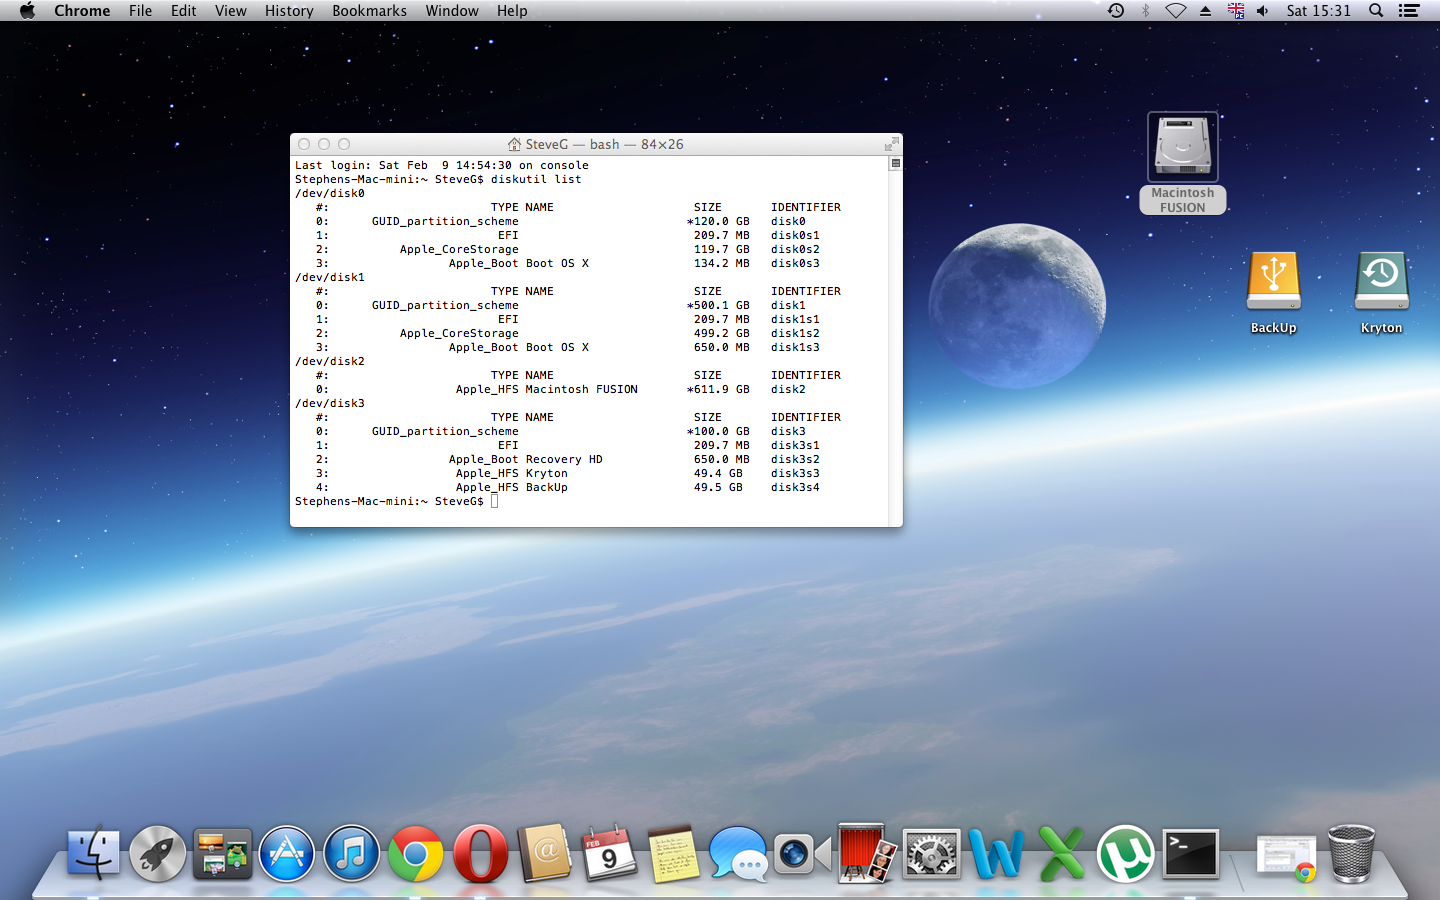Enter full screen on Terminal window
Image resolution: width=1440 pixels, height=900 pixels.
click(891, 144)
